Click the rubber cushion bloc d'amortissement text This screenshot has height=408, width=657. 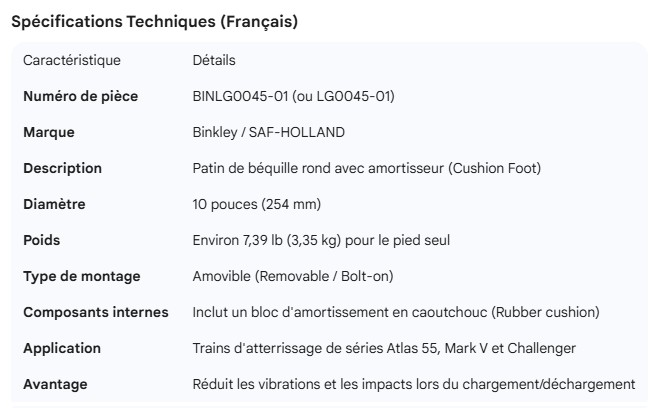396,312
